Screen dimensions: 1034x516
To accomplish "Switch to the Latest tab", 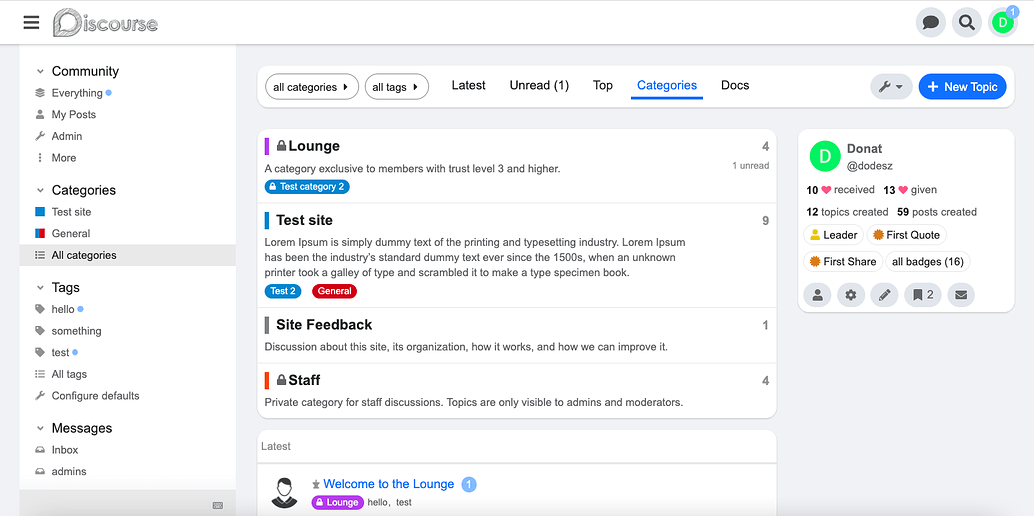I will pos(468,85).
